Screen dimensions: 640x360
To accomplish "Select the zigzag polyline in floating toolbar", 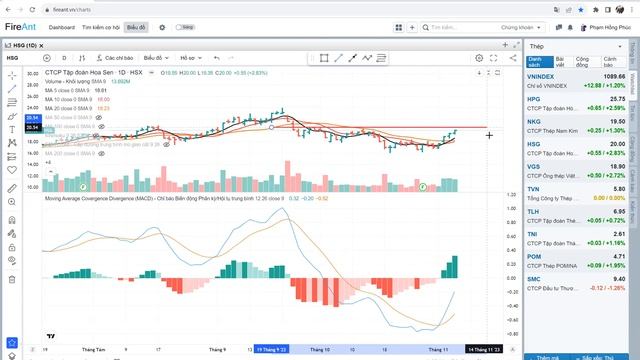I will 367,58.
